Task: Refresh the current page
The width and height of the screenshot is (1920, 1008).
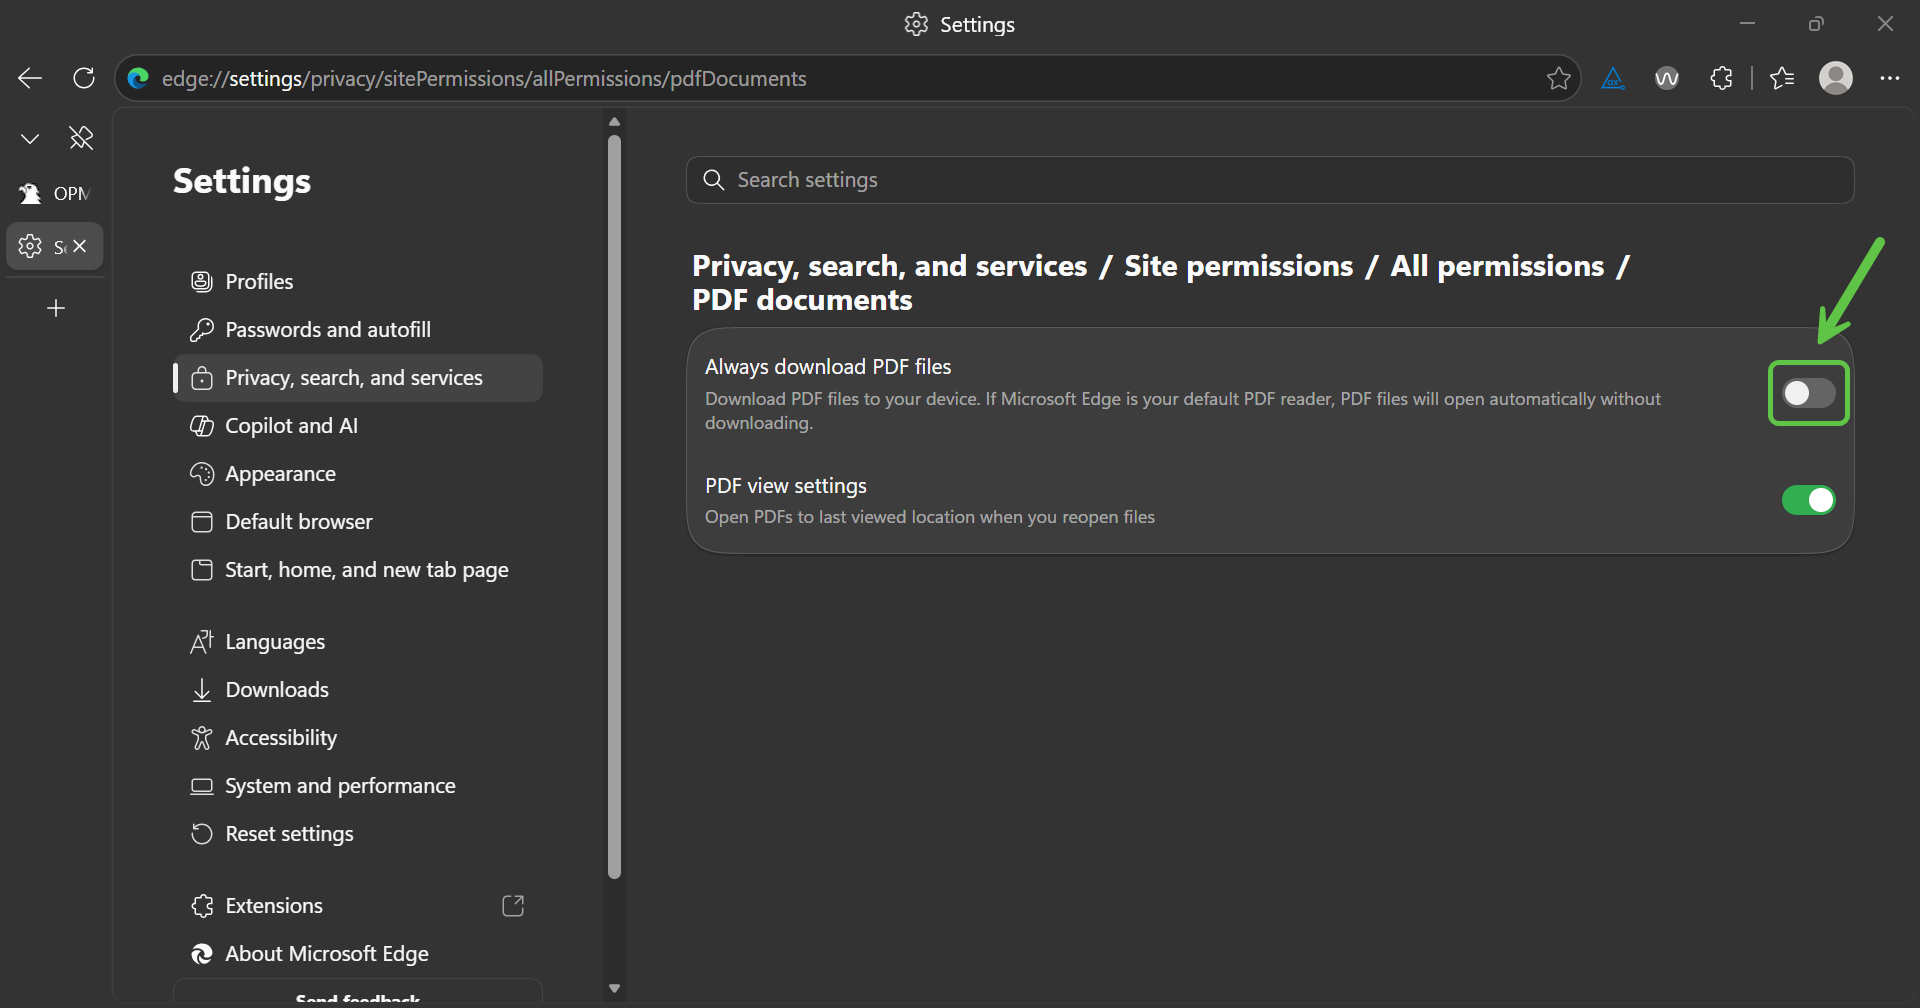Action: pyautogui.click(x=84, y=78)
